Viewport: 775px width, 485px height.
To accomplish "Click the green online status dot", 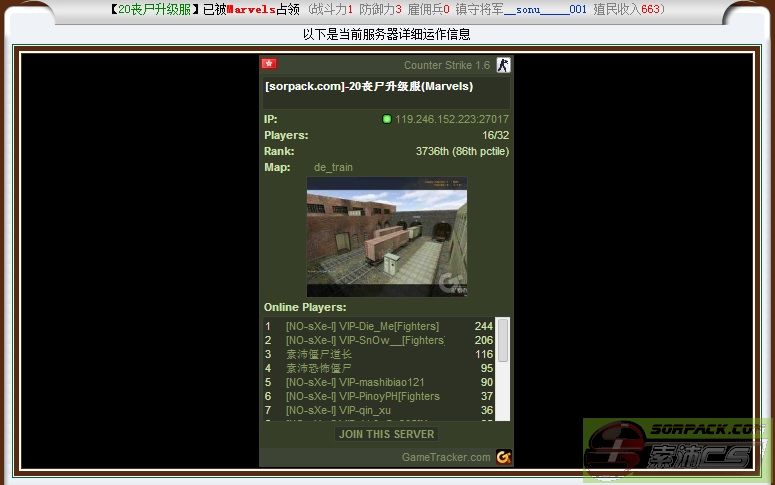I will 387,119.
